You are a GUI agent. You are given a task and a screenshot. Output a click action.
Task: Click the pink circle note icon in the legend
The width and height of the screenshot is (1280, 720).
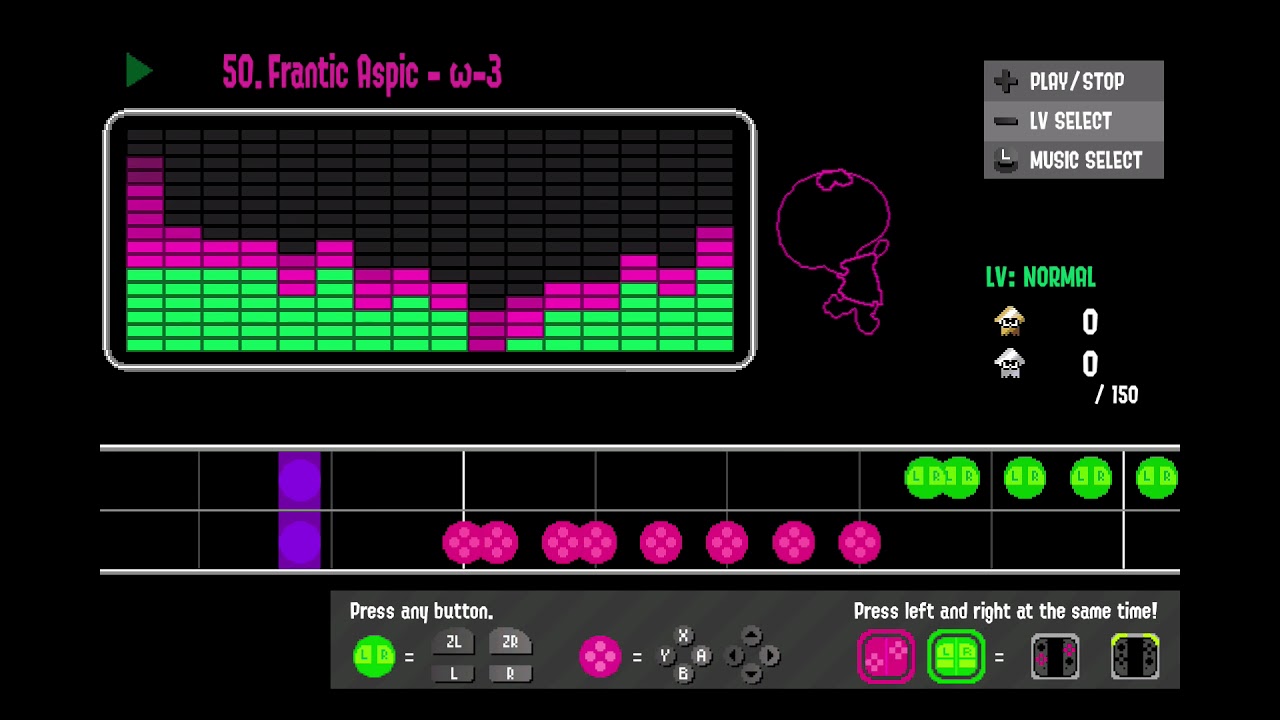600,657
